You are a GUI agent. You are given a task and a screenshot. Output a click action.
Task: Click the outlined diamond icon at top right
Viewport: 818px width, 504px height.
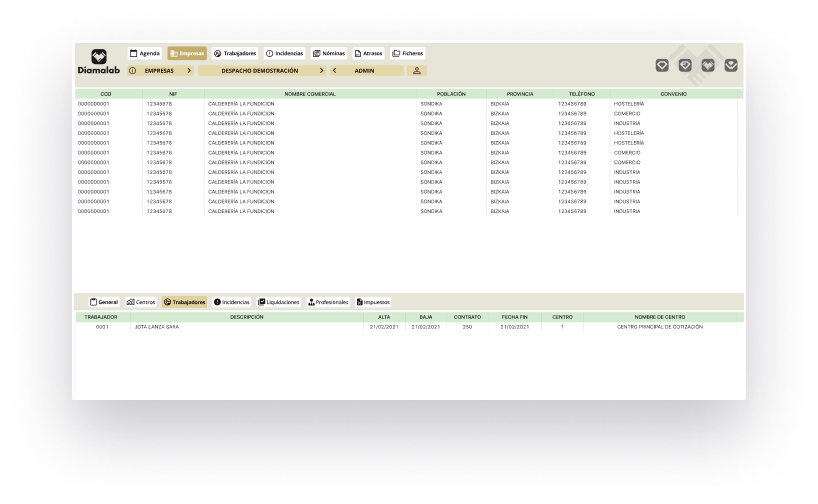pyautogui.click(x=662, y=65)
